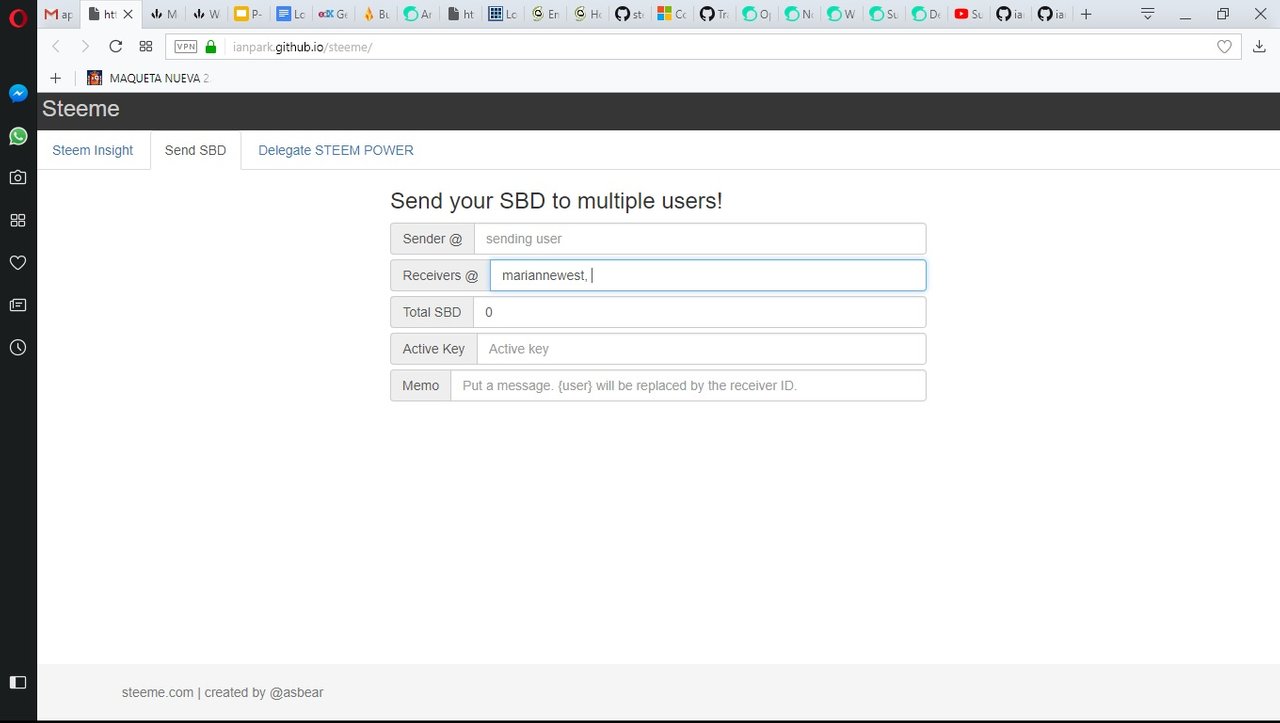Go back with the browser back arrow

tap(56, 46)
